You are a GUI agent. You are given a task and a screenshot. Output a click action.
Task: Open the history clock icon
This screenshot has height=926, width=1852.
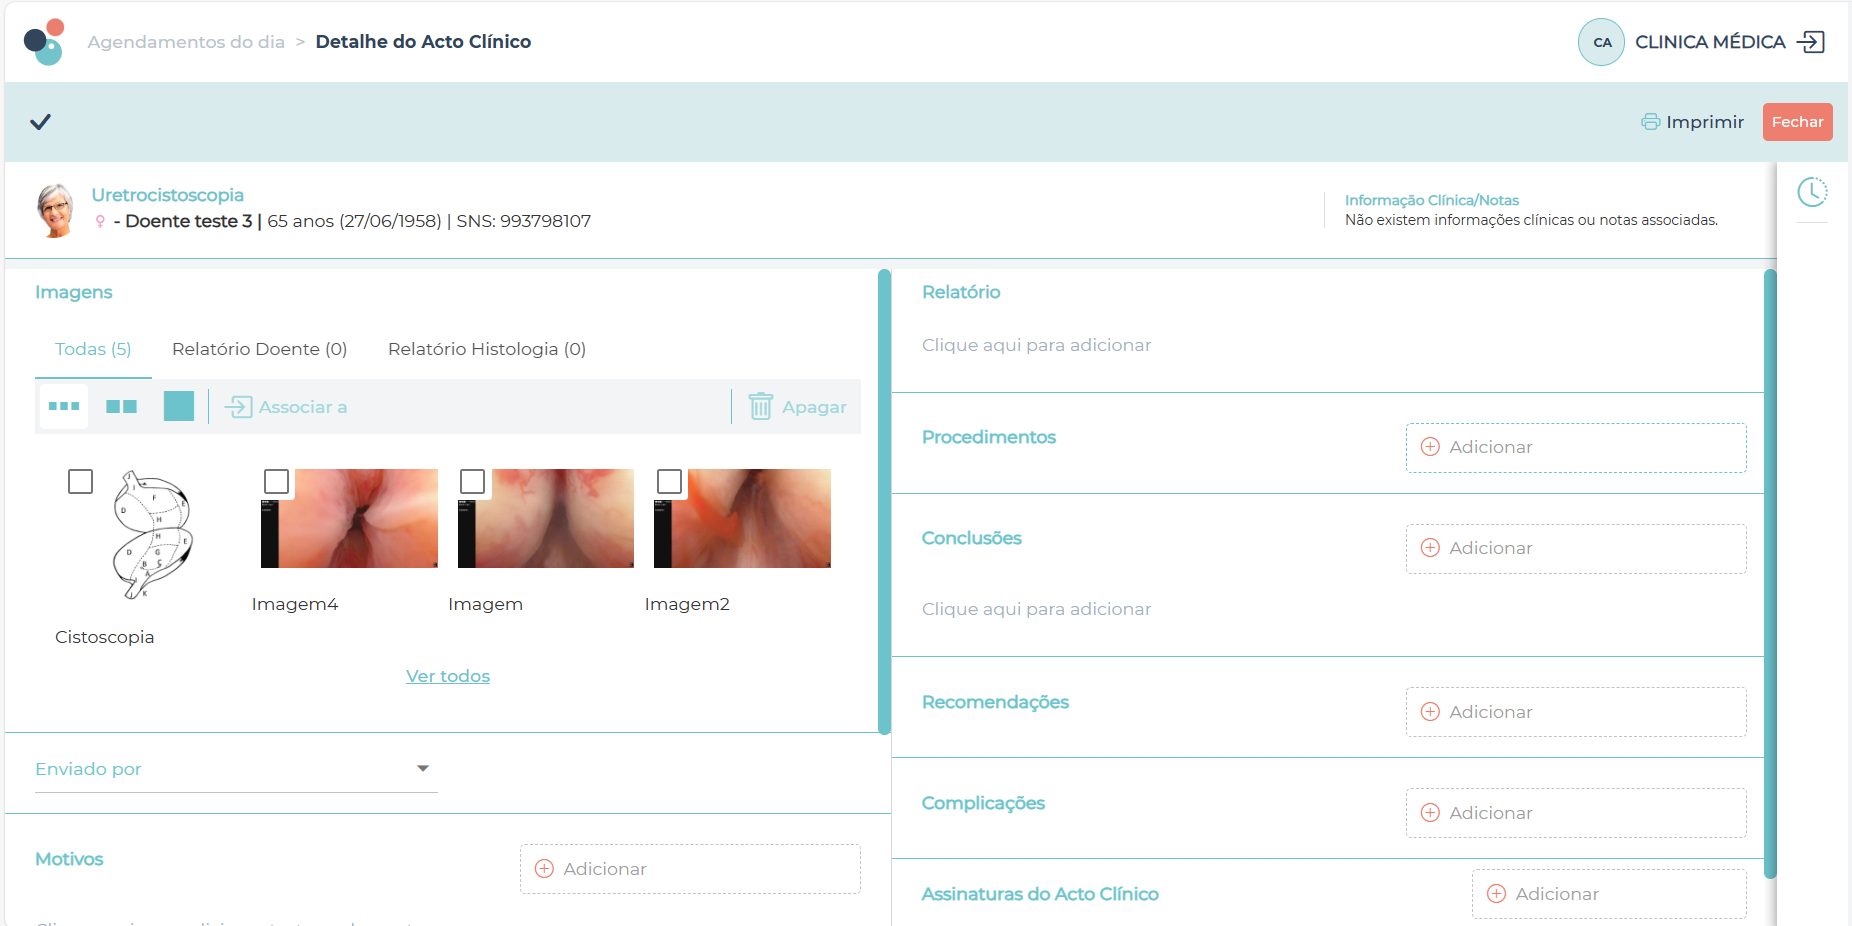click(x=1812, y=192)
